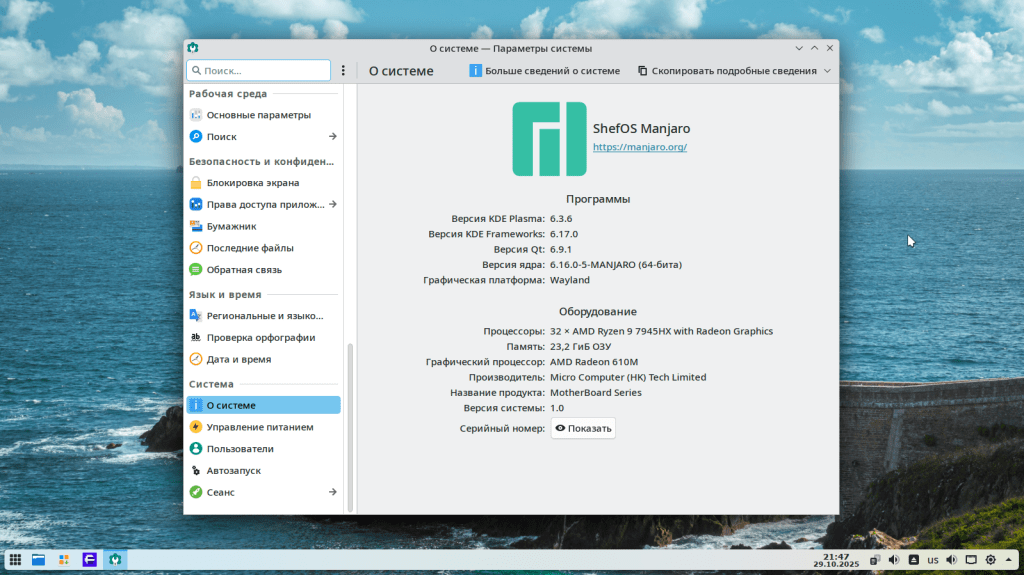Click Больше сведений о системе button
This screenshot has width=1024, height=575.
tap(545, 71)
